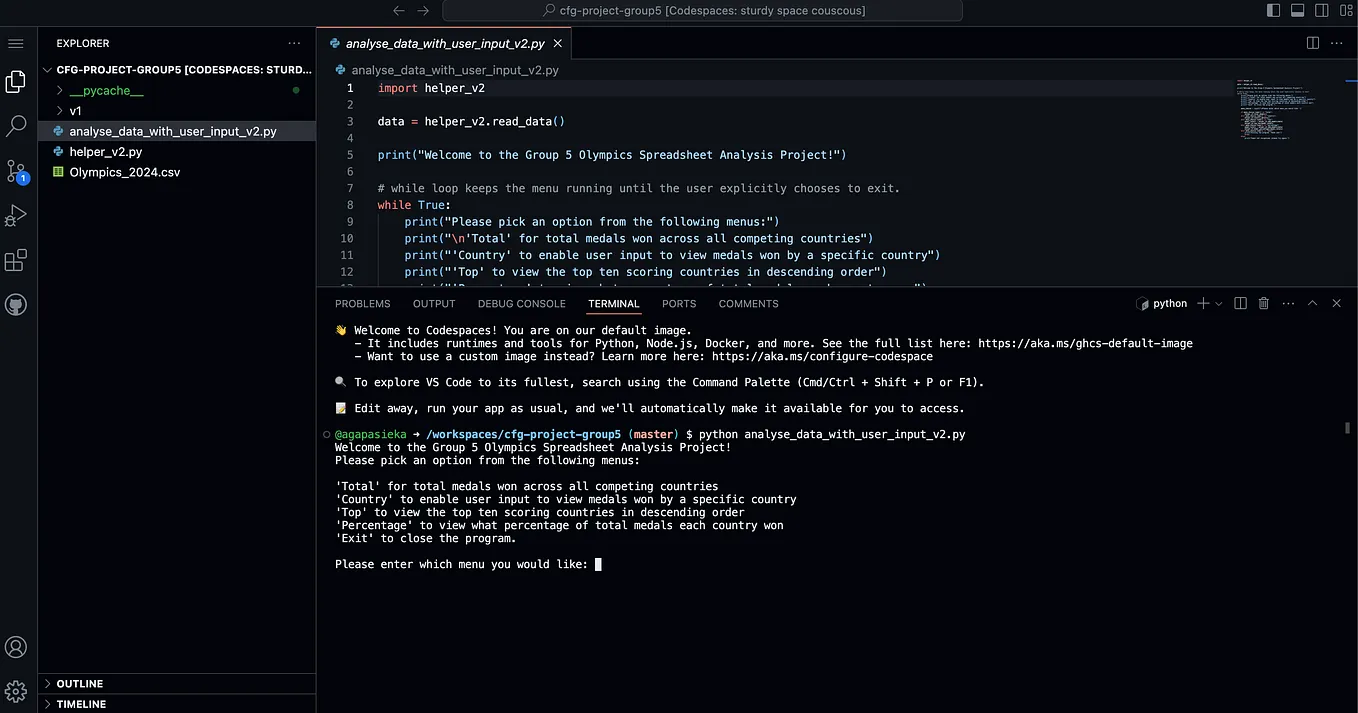This screenshot has height=713, width=1358.
Task: Open the Customize Layout control
Action: (x=1345, y=10)
